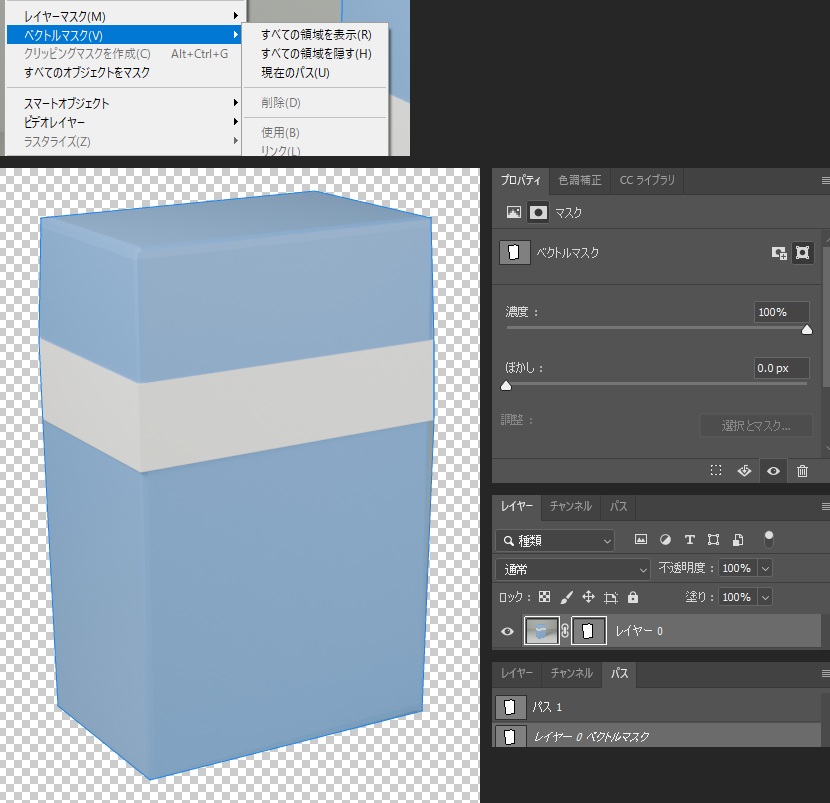Open the CC ライブラリ tab
The height and width of the screenshot is (803, 830).
[x=647, y=181]
